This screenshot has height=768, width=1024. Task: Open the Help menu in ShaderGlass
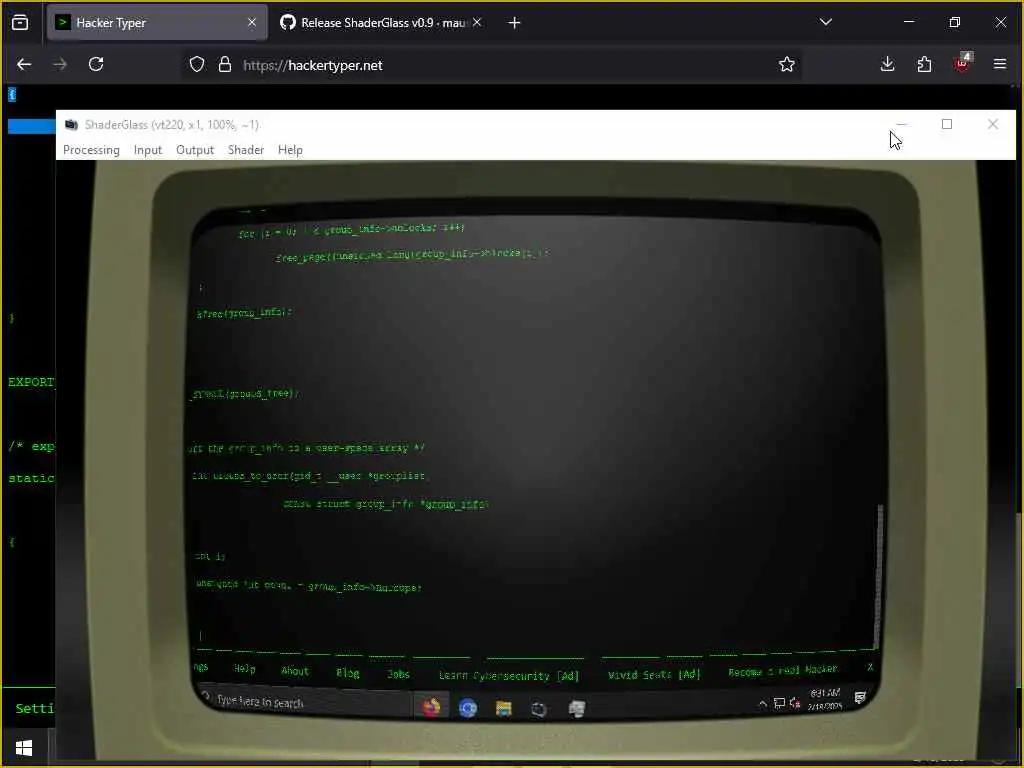[290, 150]
